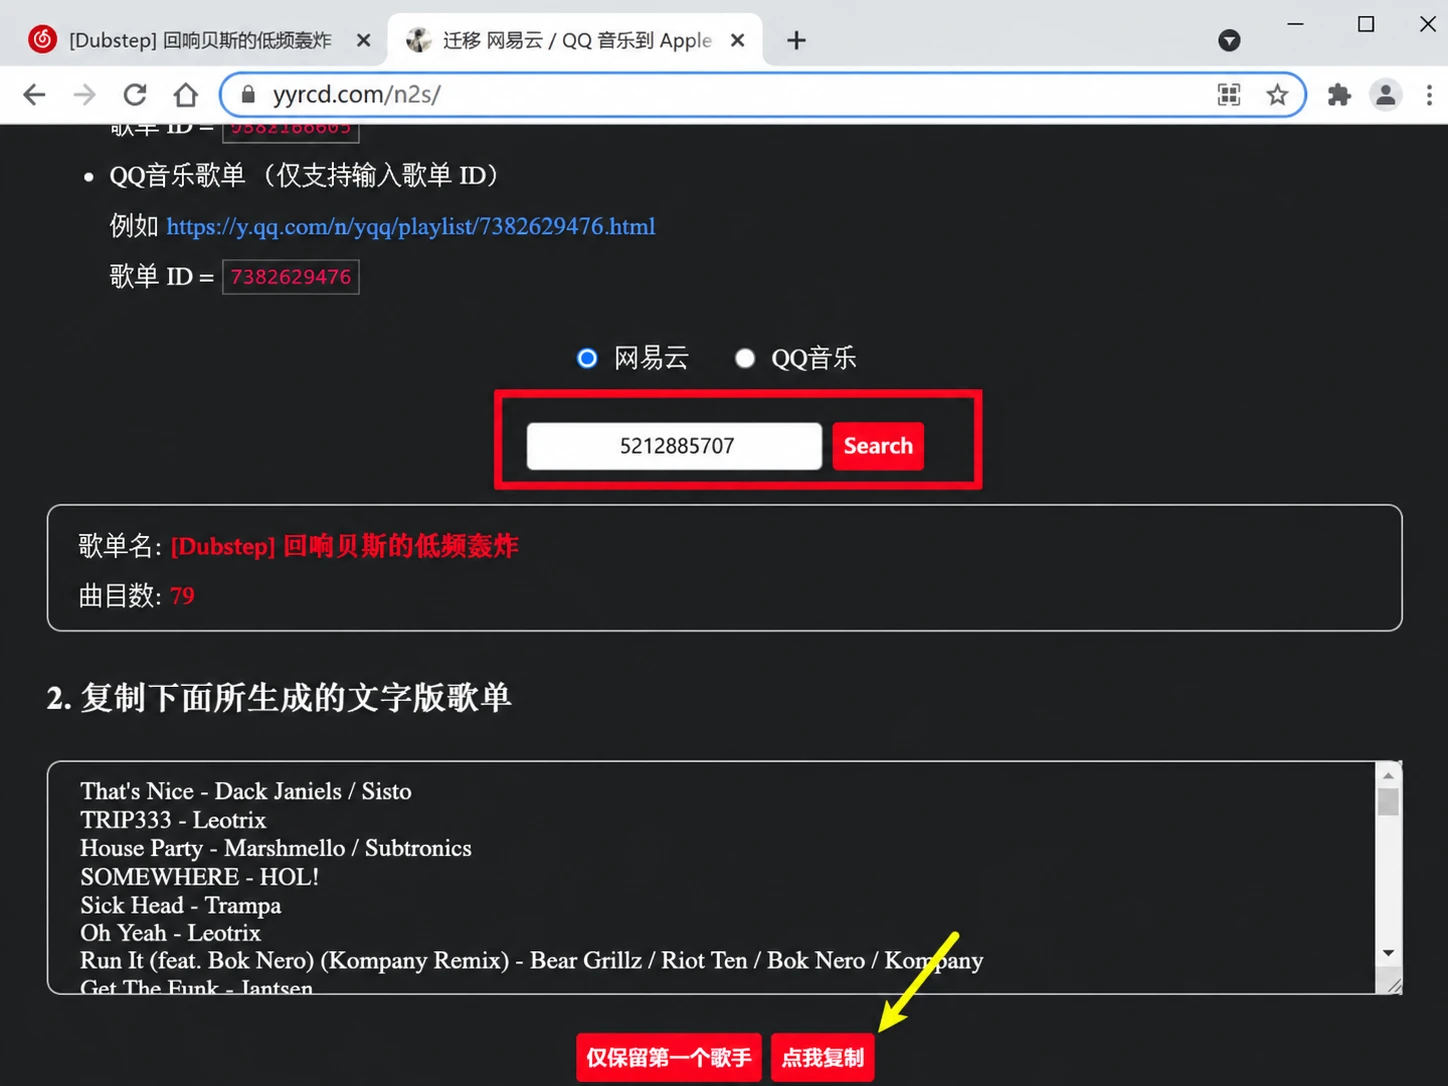Click the 点我复制 copy button
This screenshot has height=1086, width=1448.
tap(823, 1058)
